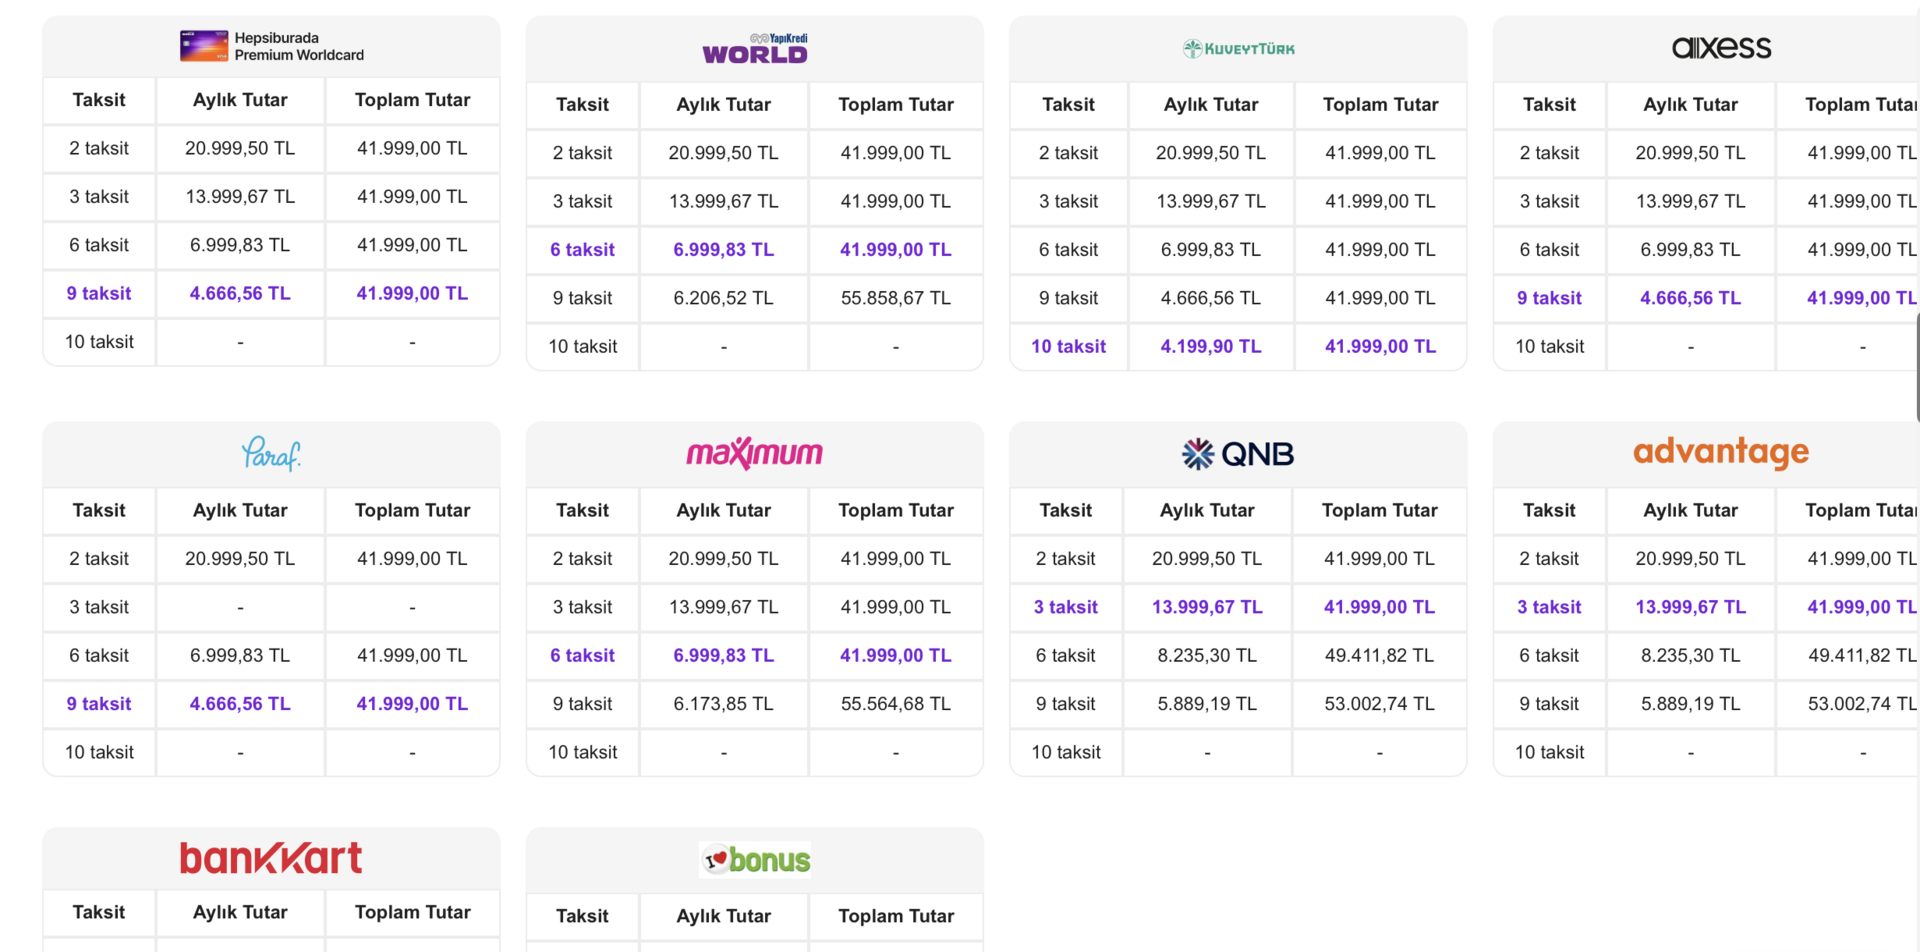1920x952 pixels.
Task: Select highlighted 3 taksit in QNB table
Action: click(x=1065, y=607)
